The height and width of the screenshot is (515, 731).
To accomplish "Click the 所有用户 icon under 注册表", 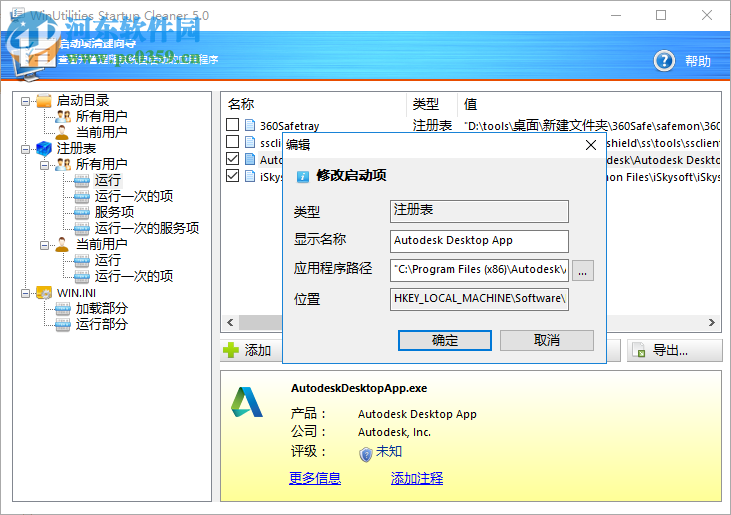I will (x=63, y=164).
